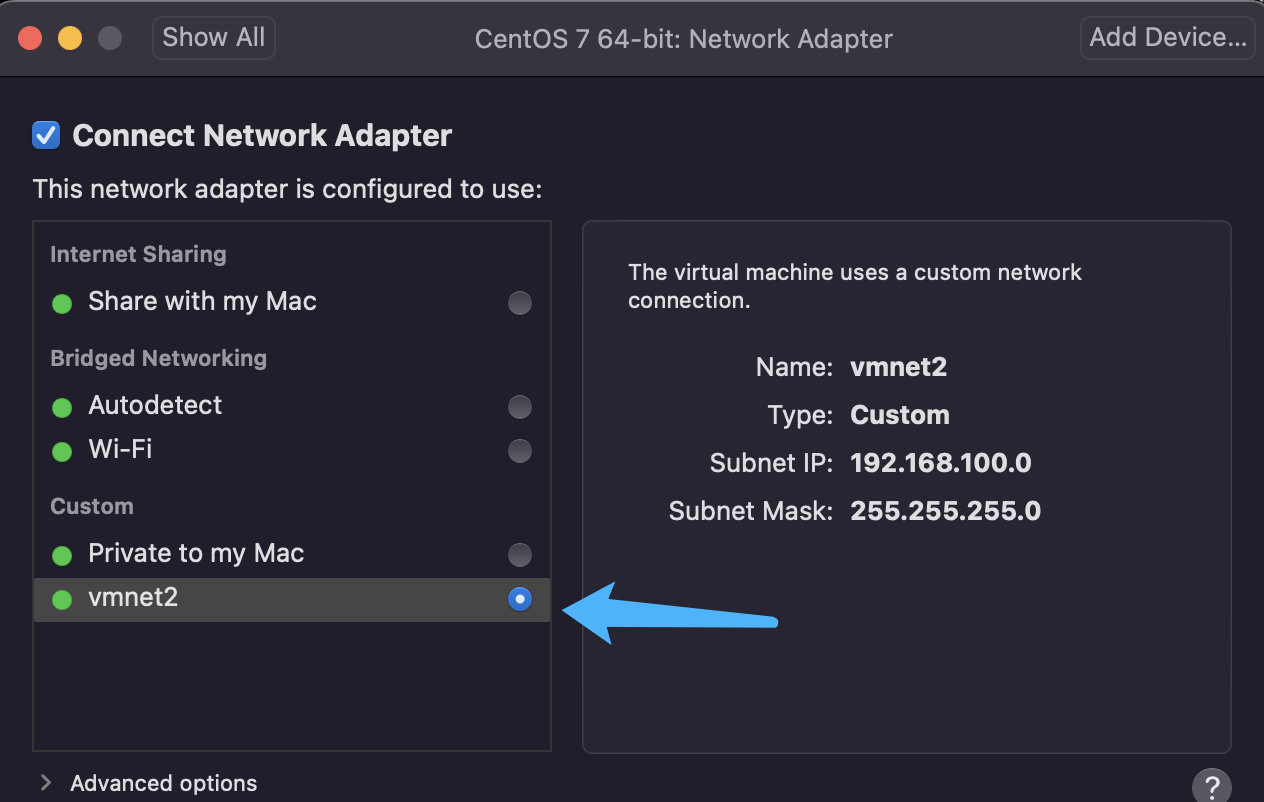Viewport: 1264px width, 802px height.
Task: Click green status dot beside Wi-Fi
Action: click(62, 451)
